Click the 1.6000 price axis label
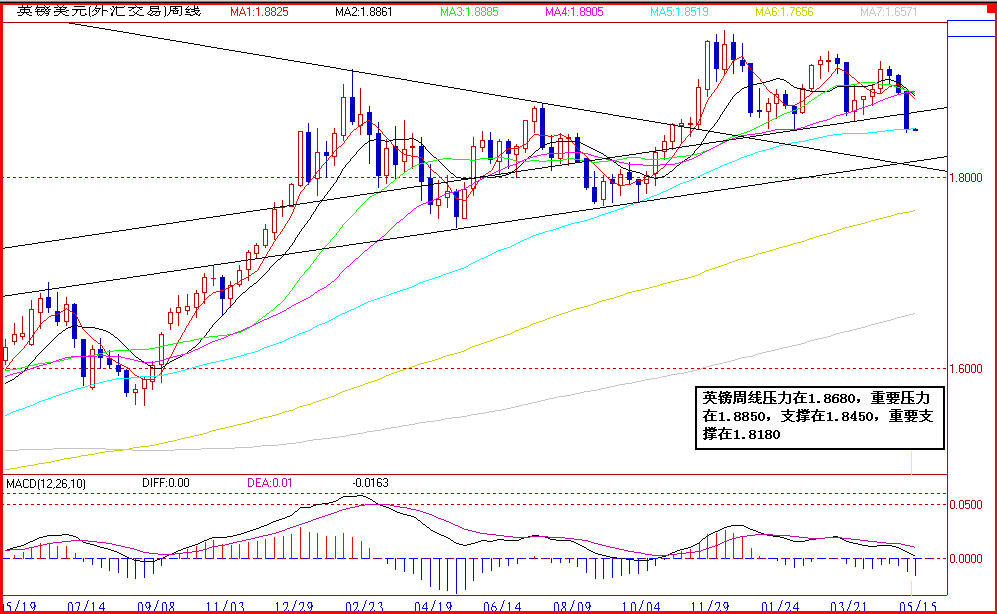Screen dimensions: 997x614 [966, 369]
